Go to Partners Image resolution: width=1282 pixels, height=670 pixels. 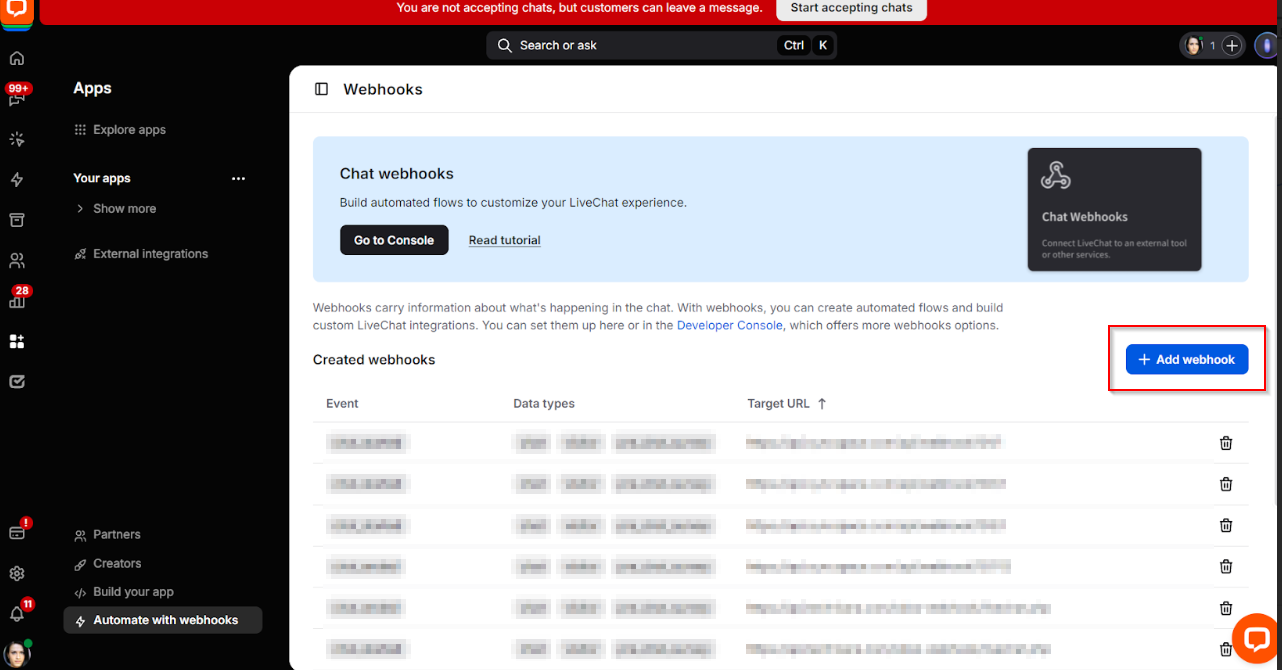click(x=107, y=535)
